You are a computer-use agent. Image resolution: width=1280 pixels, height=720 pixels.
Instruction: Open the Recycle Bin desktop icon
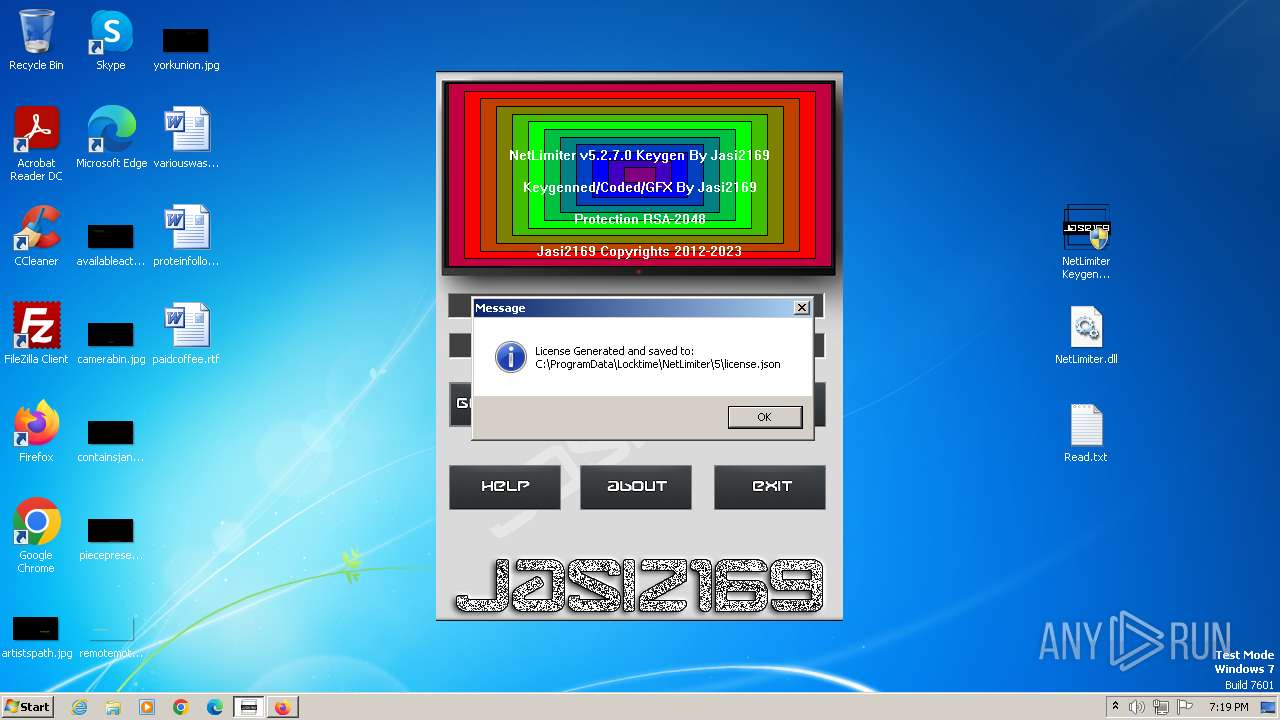point(36,40)
